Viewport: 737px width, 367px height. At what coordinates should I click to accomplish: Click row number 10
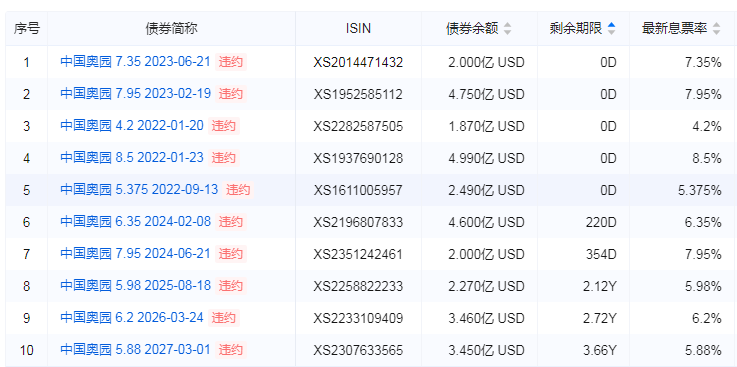27,350
